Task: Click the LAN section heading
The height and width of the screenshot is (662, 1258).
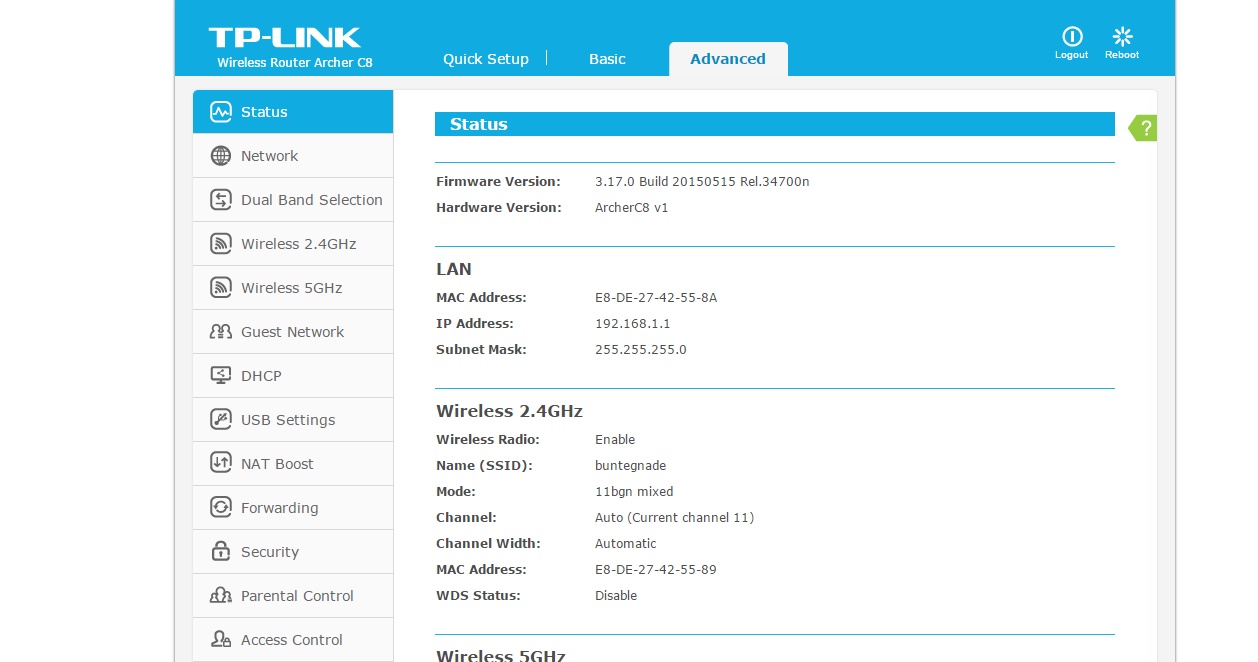Action: pos(454,269)
